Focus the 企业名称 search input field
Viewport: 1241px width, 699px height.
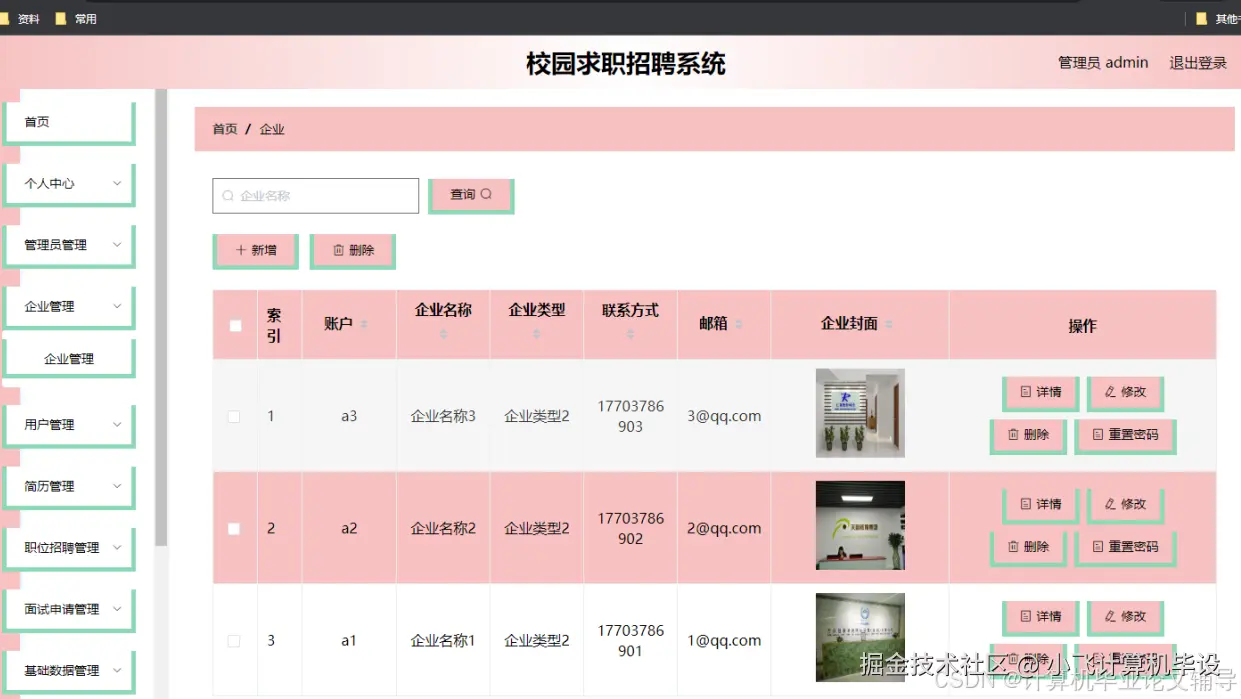point(315,196)
